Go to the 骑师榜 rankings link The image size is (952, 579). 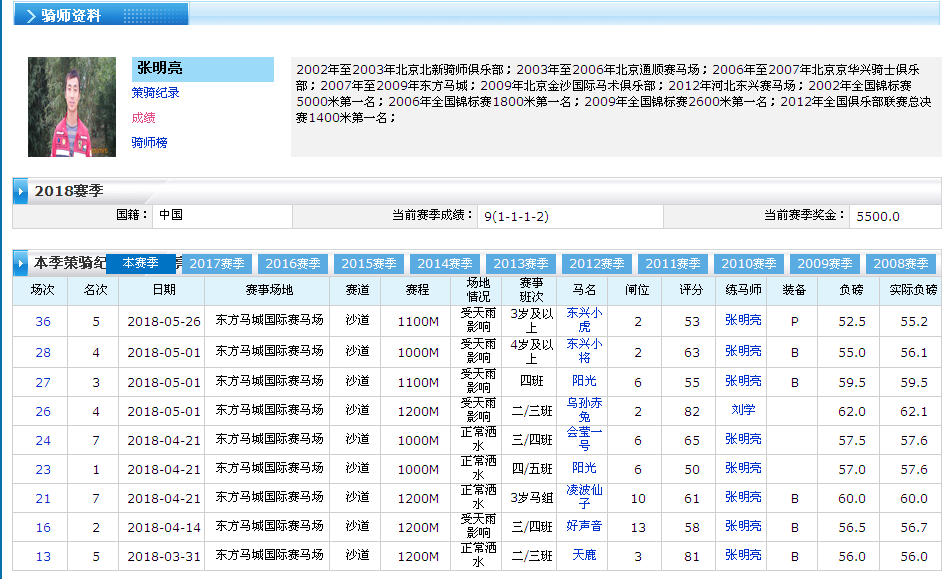[x=149, y=143]
